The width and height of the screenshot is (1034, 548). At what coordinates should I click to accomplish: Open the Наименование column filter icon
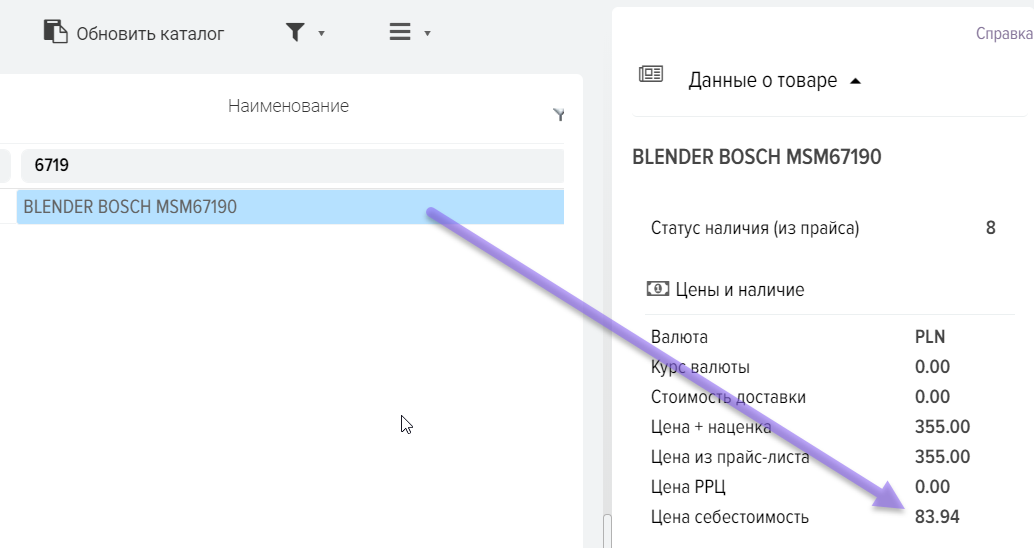[x=559, y=115]
